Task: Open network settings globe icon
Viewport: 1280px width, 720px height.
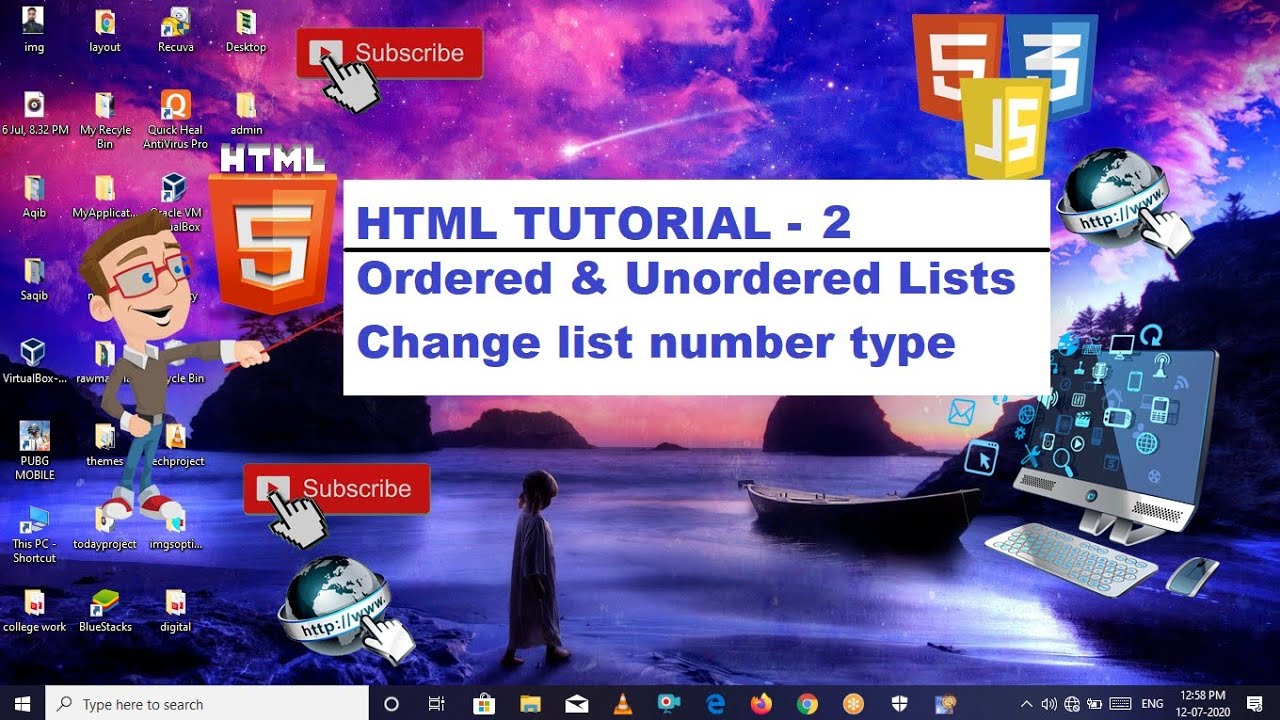Action: [x=1072, y=704]
